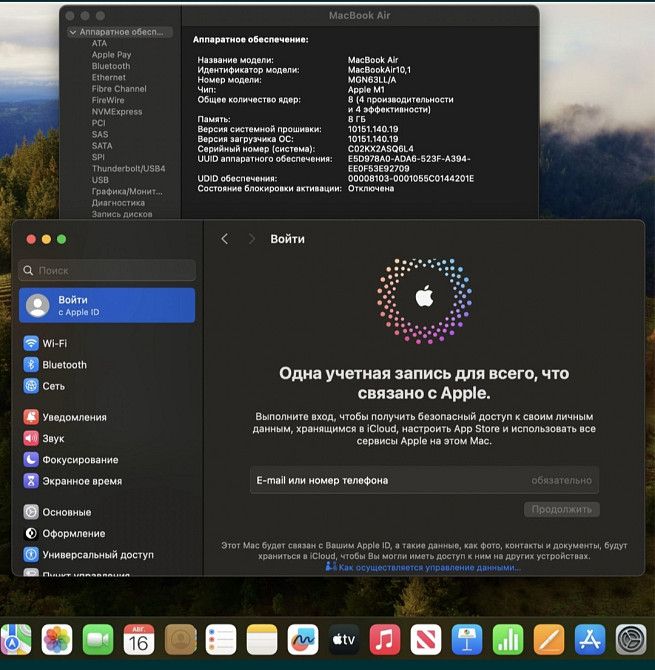Open Apple TV from the Dock
The image size is (655, 670).
click(344, 639)
